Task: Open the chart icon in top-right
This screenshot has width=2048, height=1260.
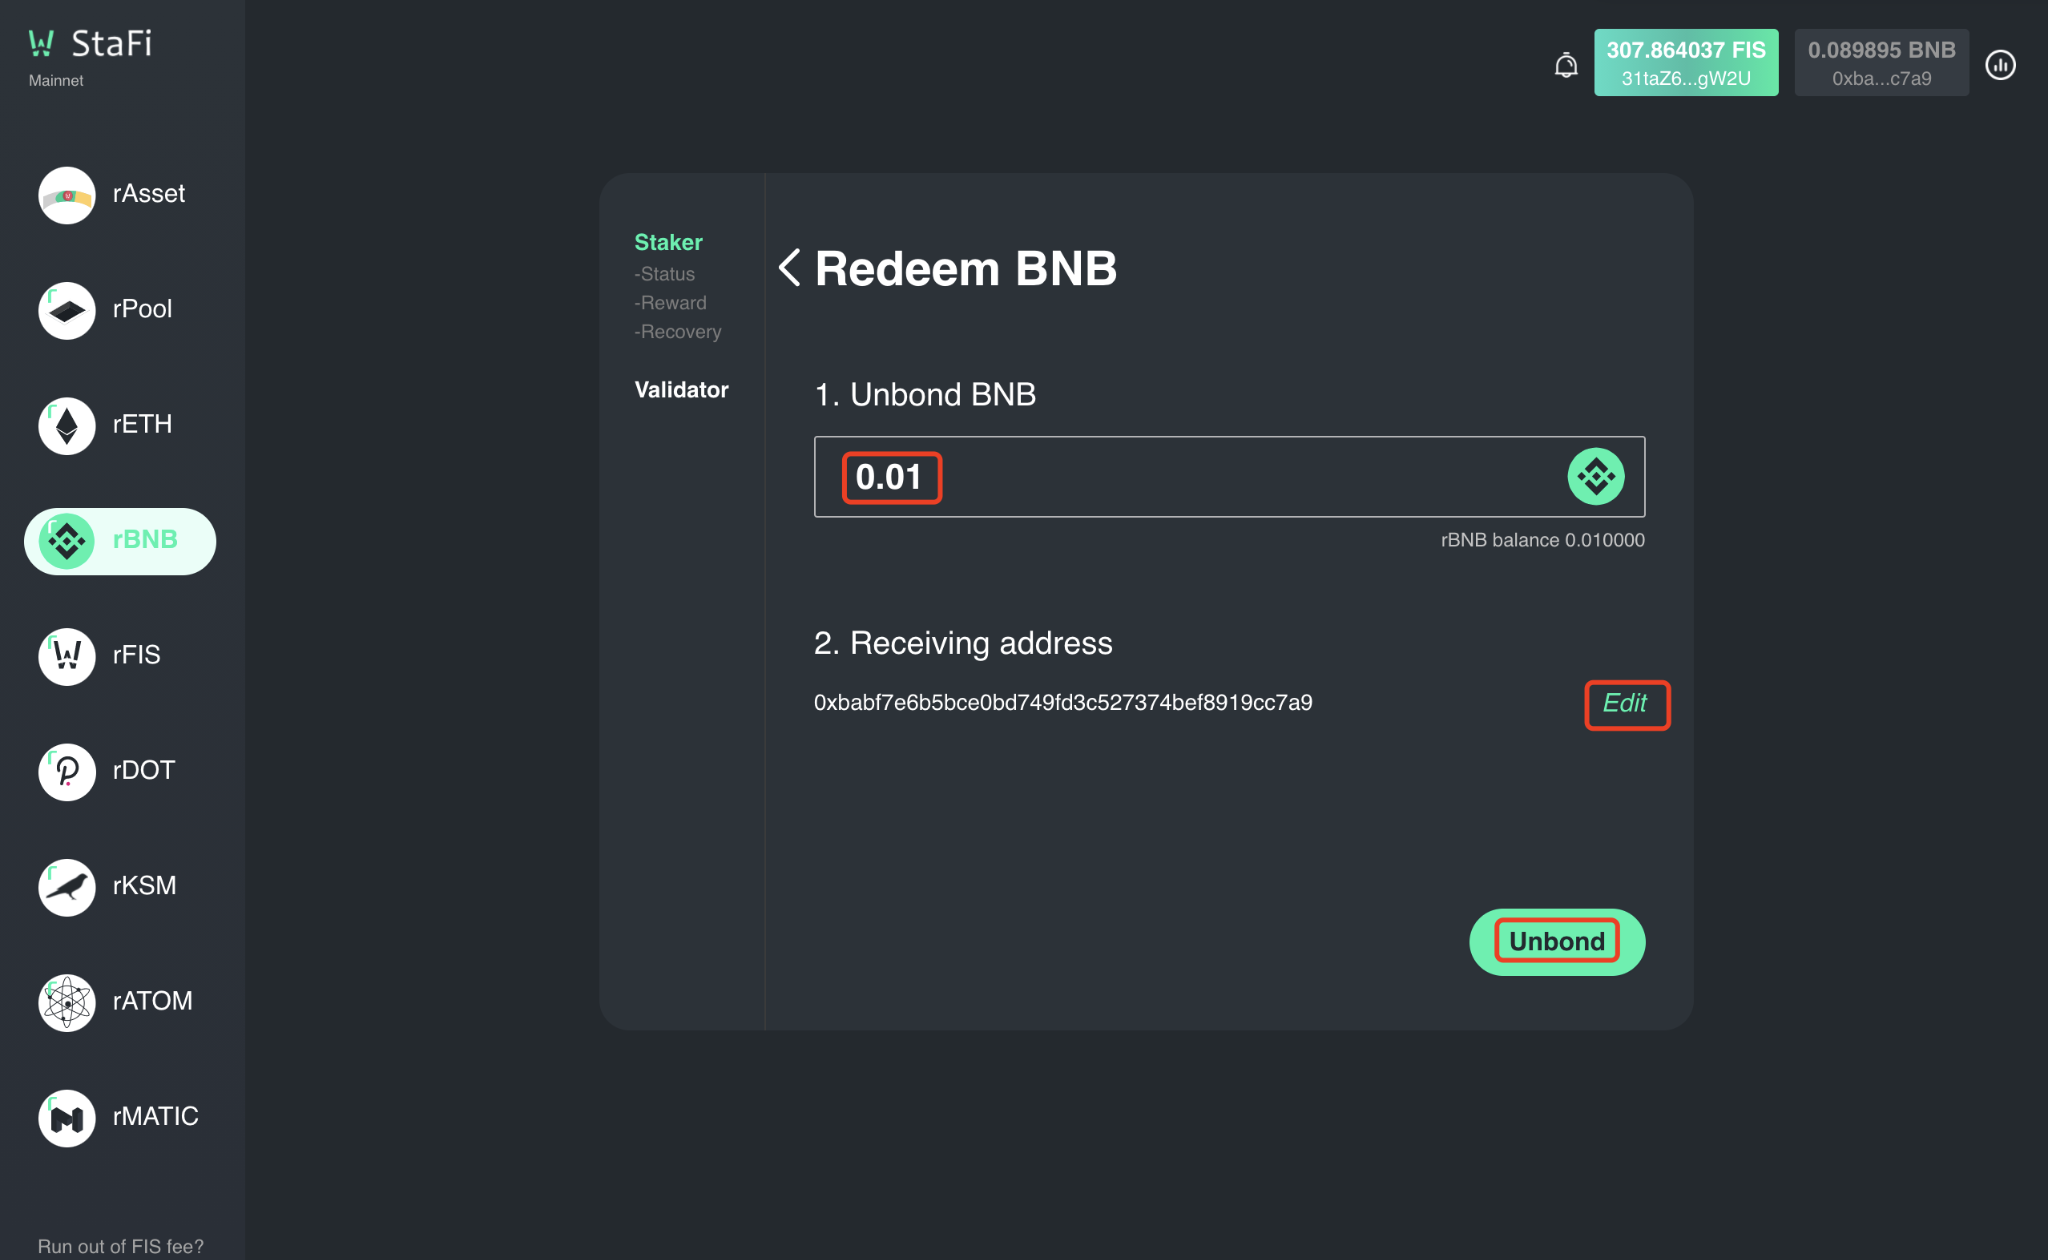Action: pos(2000,65)
